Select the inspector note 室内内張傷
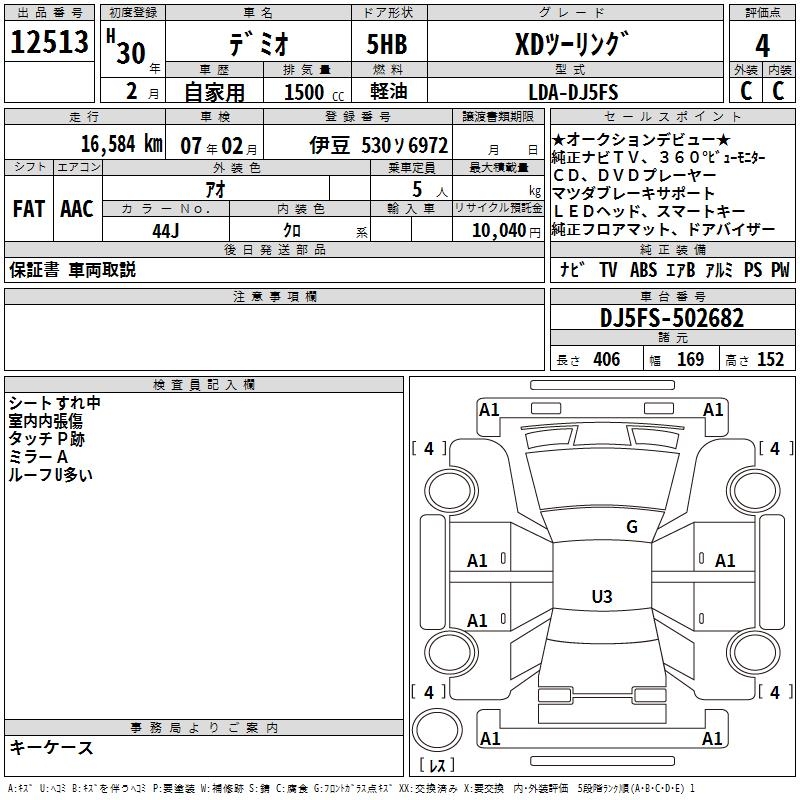The height and width of the screenshot is (800, 800). (x=45, y=421)
